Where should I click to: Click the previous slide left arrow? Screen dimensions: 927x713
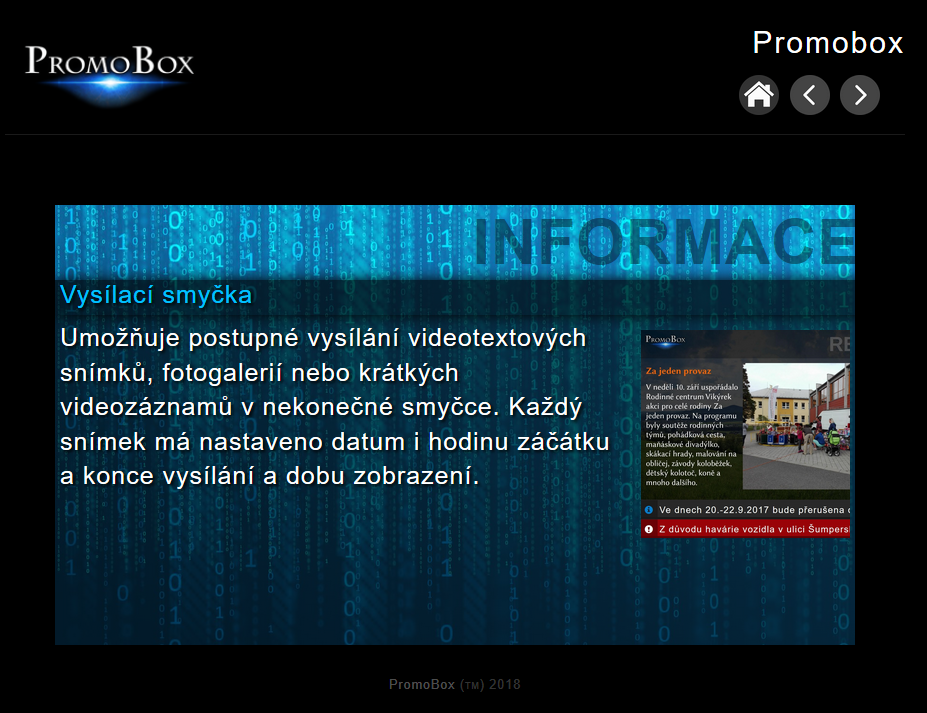(x=810, y=95)
